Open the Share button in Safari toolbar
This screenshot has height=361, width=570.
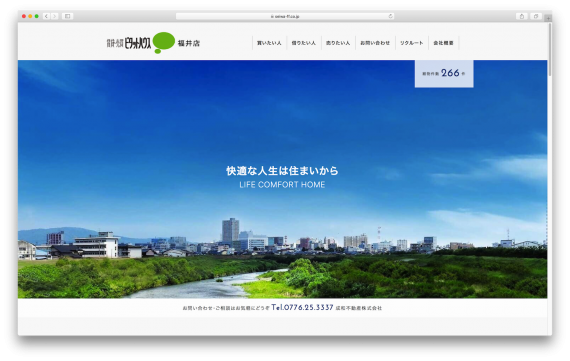pyautogui.click(x=522, y=16)
